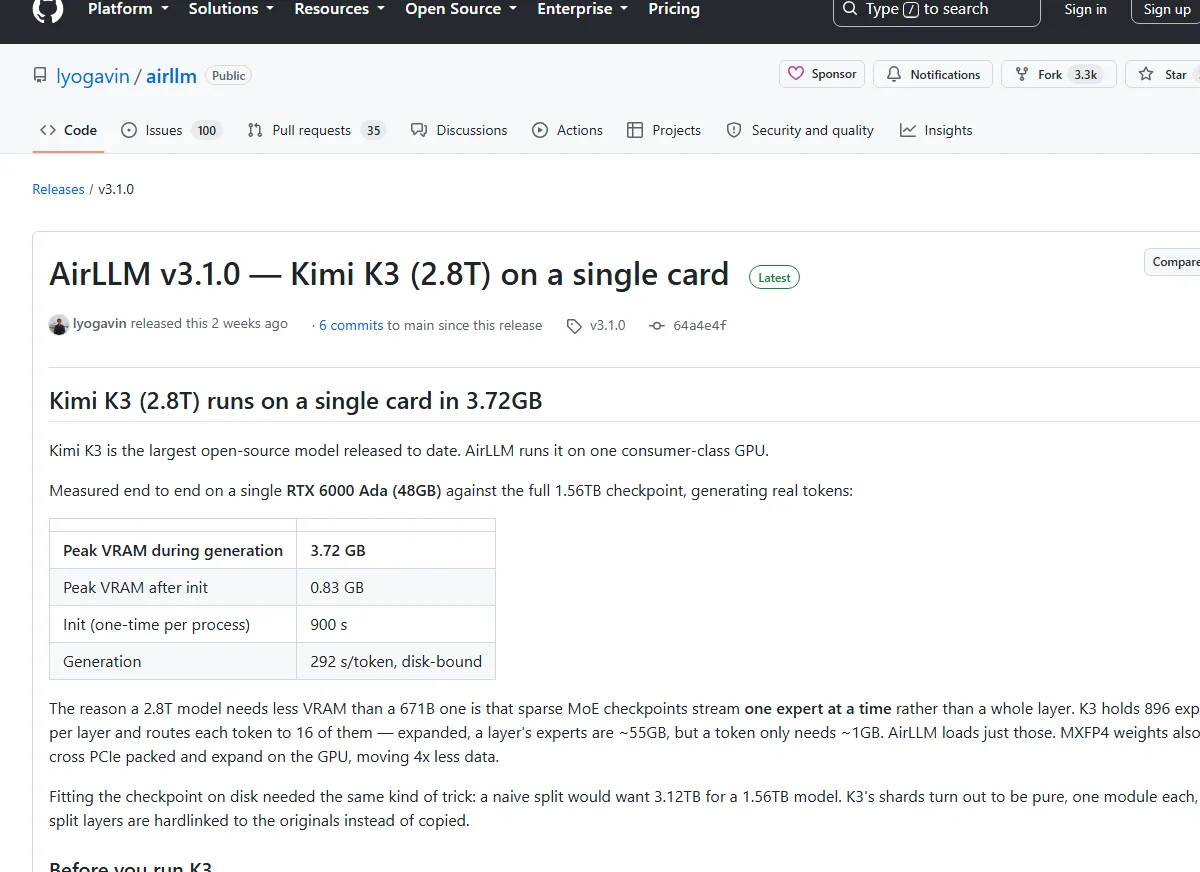Click the 'Peak VRAM after init' cell
Screen dimensions: 1200x872
click(x=173, y=587)
